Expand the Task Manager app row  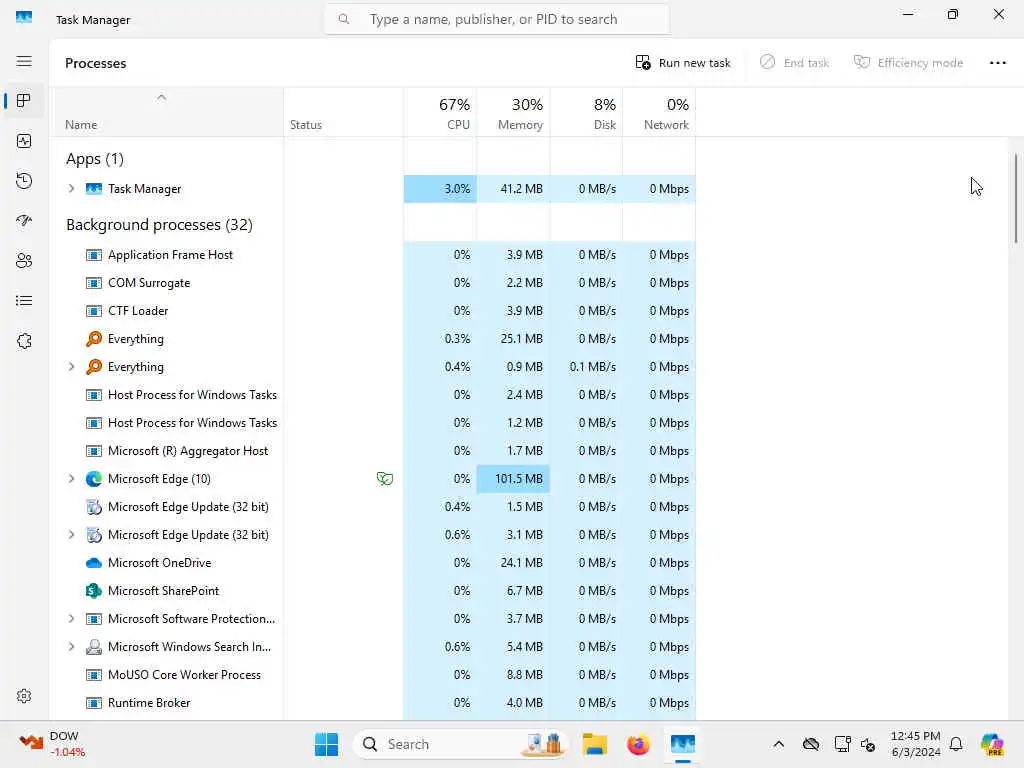[71, 189]
